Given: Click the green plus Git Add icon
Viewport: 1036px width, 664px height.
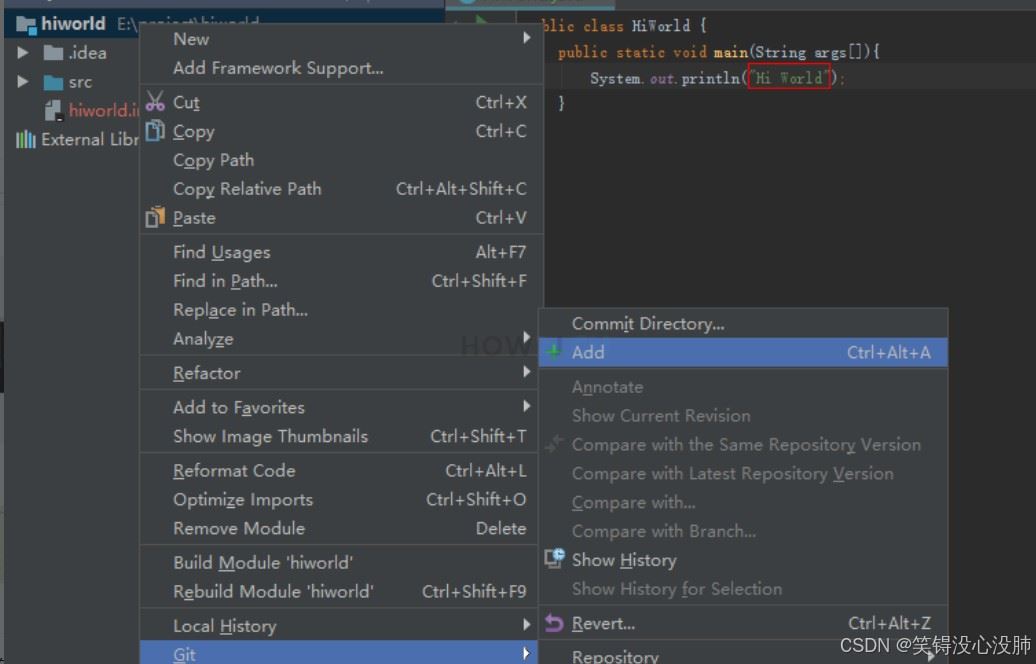Looking at the screenshot, I should 554,352.
